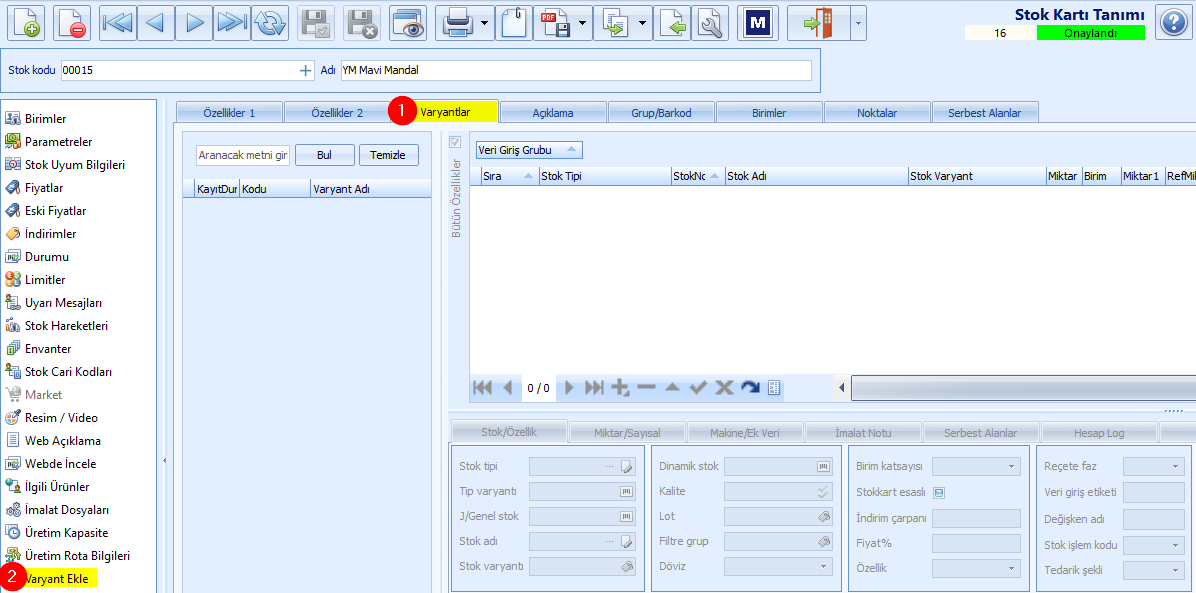Cancel edit with grid navigator X
Image resolution: width=1196 pixels, height=593 pixels.
coord(724,388)
